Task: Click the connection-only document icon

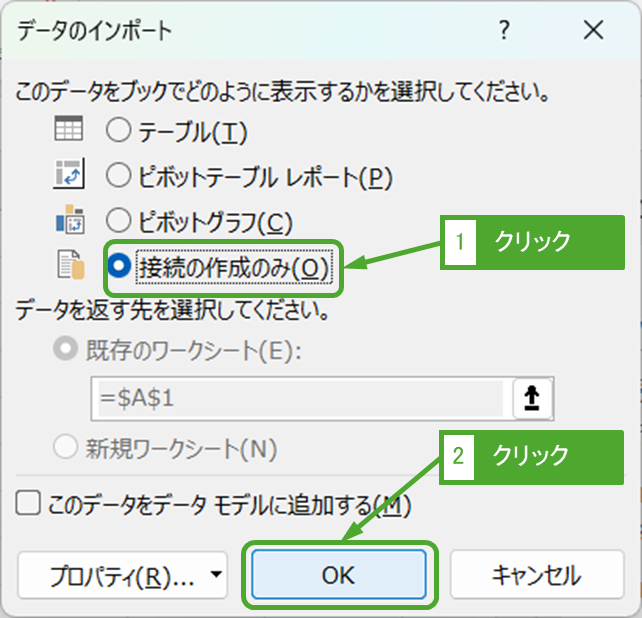Action: click(68, 266)
